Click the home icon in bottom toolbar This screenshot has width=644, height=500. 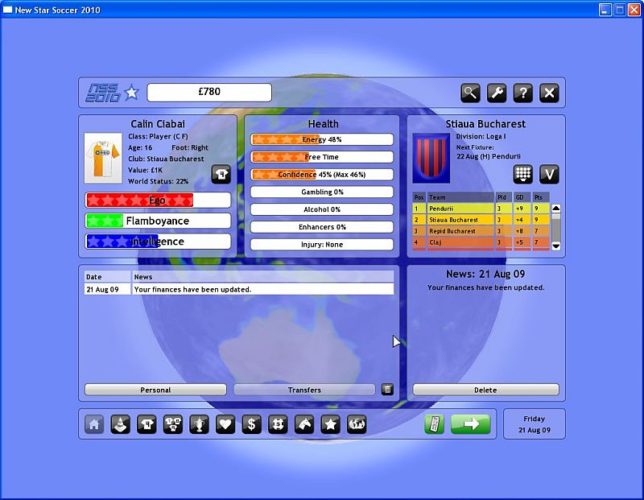94,424
